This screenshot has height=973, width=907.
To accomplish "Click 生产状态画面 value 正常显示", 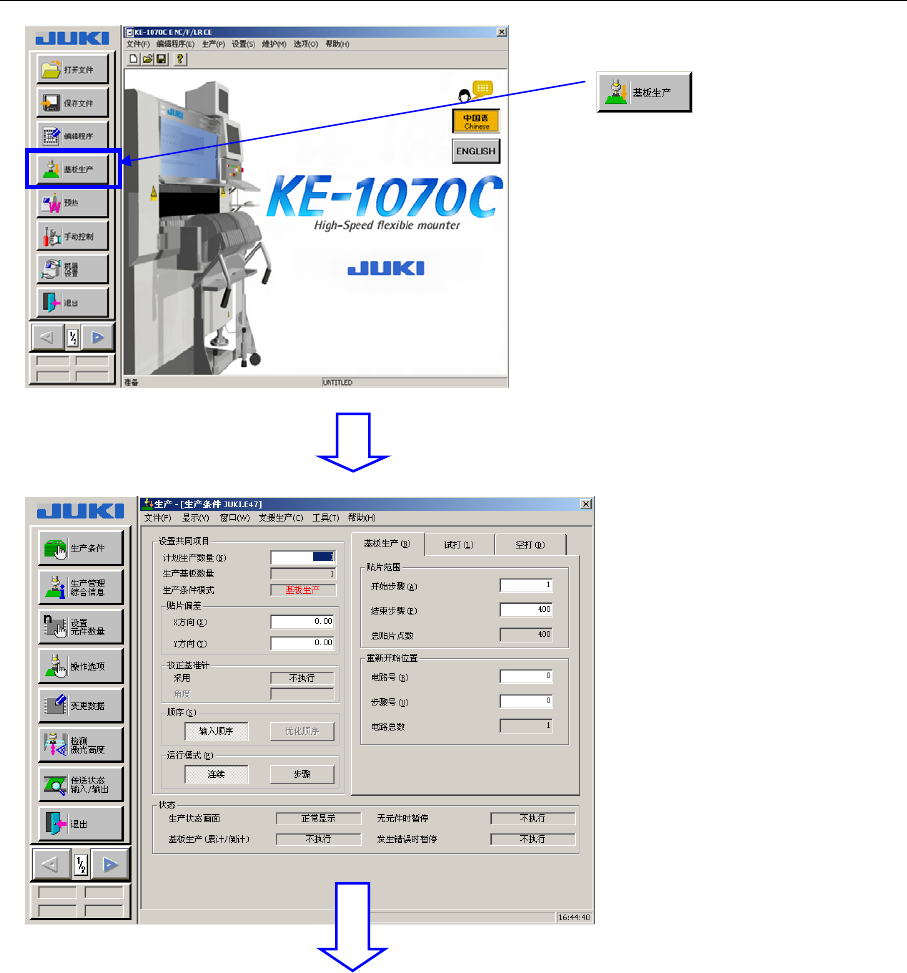I will [x=318, y=818].
